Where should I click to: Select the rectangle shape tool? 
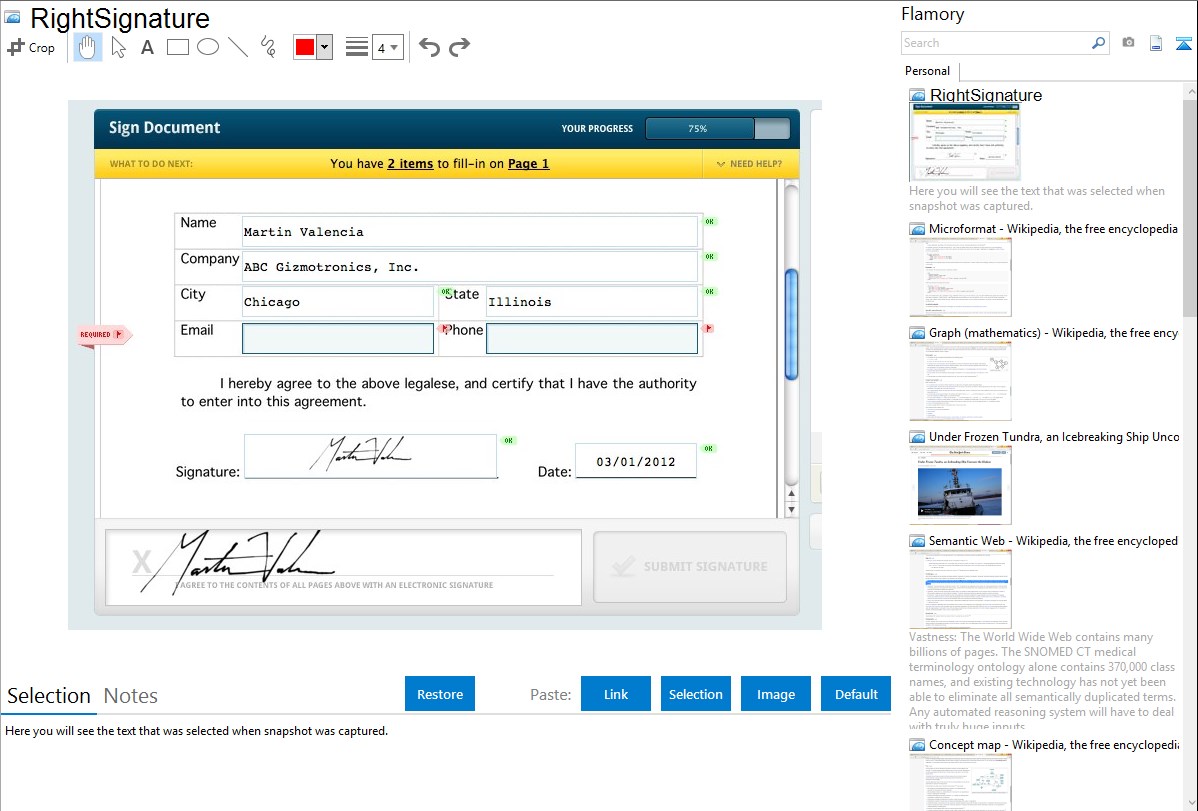(177, 47)
